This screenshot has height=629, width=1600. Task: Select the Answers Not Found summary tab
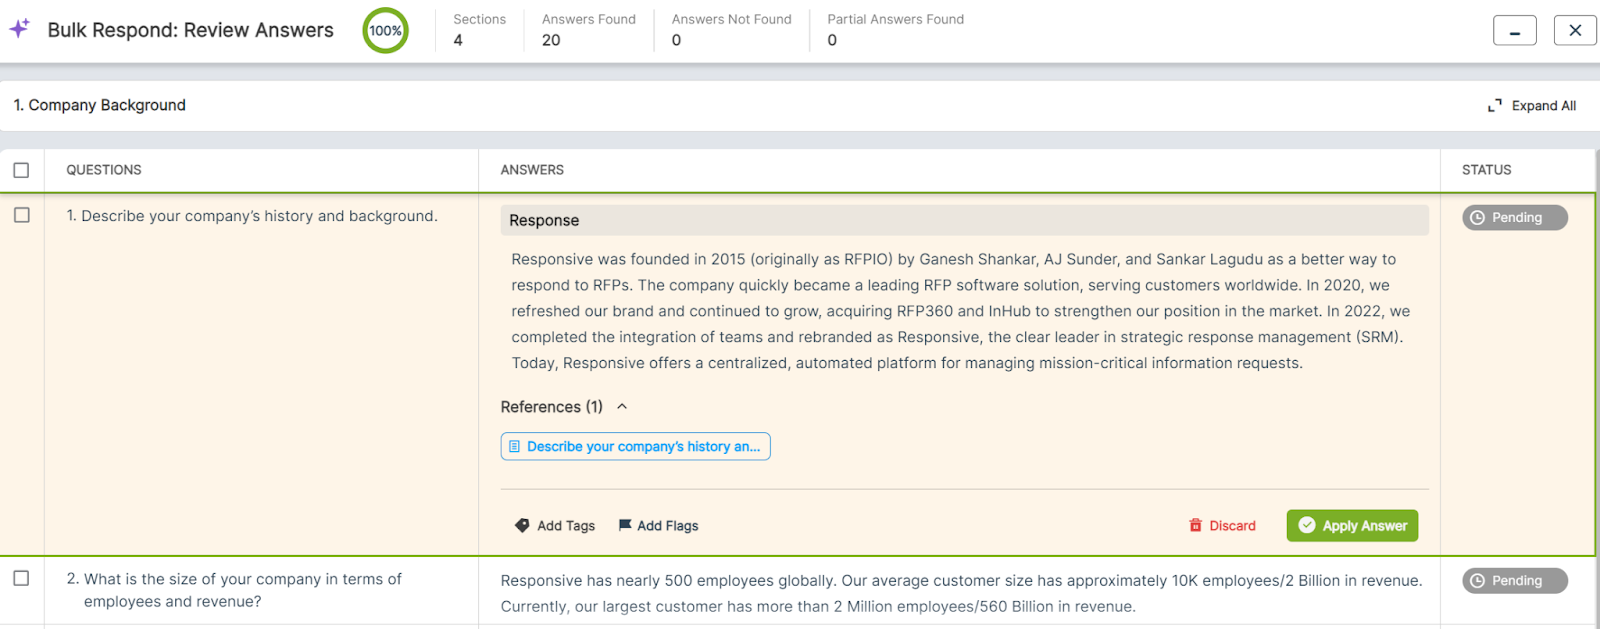[732, 30]
